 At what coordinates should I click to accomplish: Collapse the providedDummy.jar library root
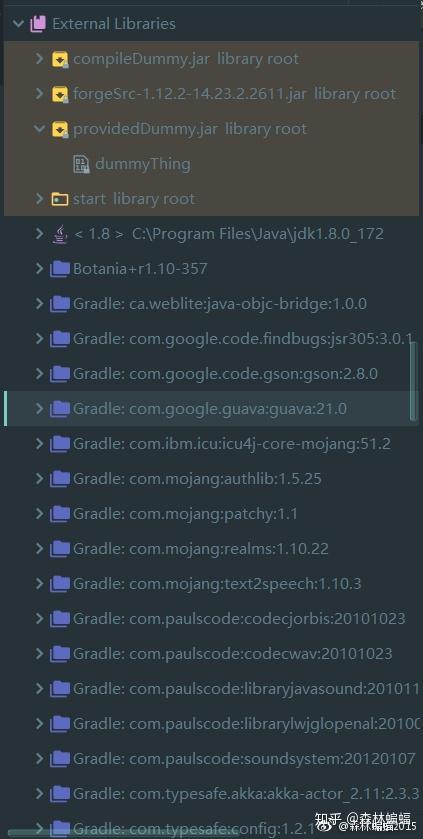click(39, 129)
